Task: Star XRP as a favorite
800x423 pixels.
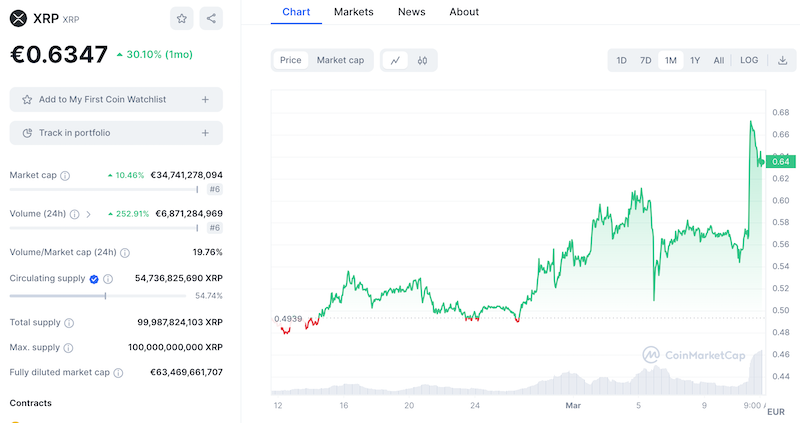Action: pos(182,18)
